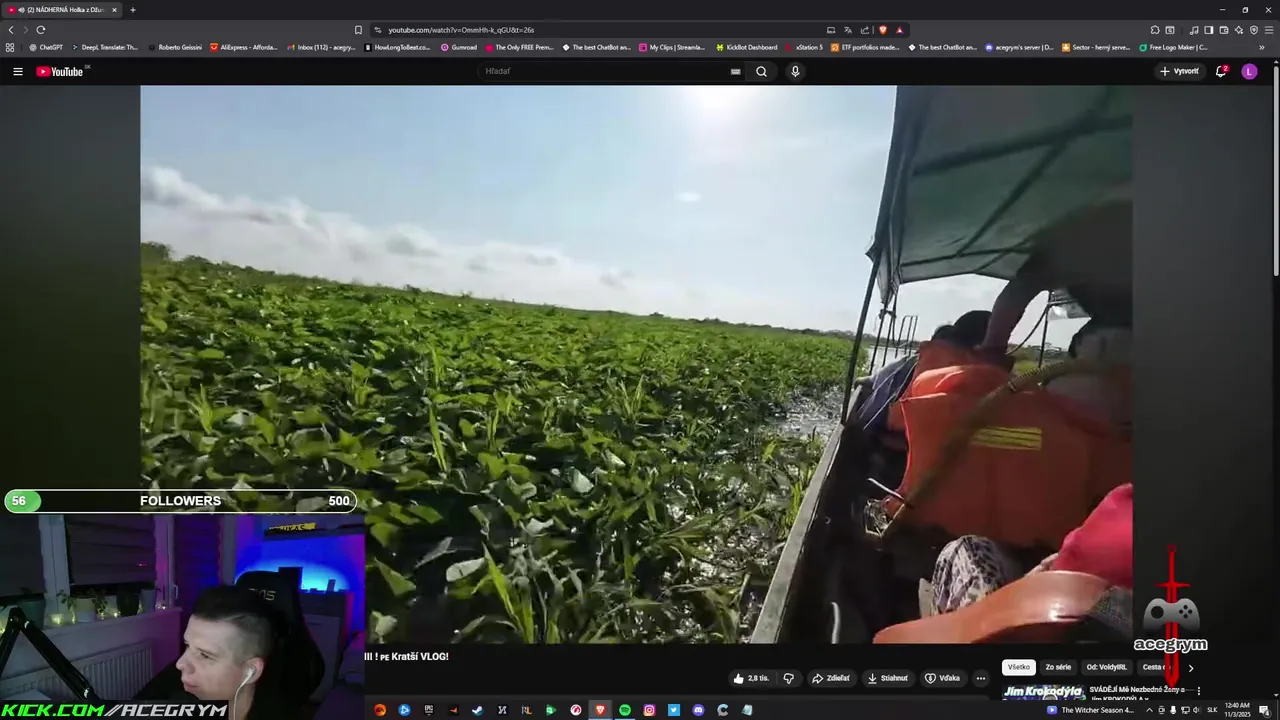Select the Zo série filter chip

(x=1058, y=667)
